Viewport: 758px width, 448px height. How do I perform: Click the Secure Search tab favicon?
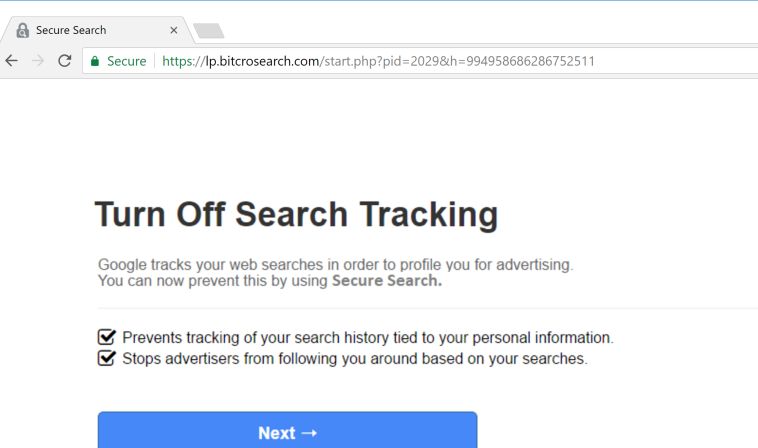coord(23,30)
